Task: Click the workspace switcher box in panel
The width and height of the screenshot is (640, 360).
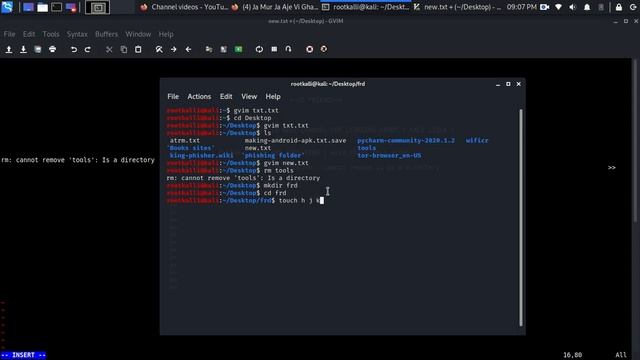Action: coord(98,7)
